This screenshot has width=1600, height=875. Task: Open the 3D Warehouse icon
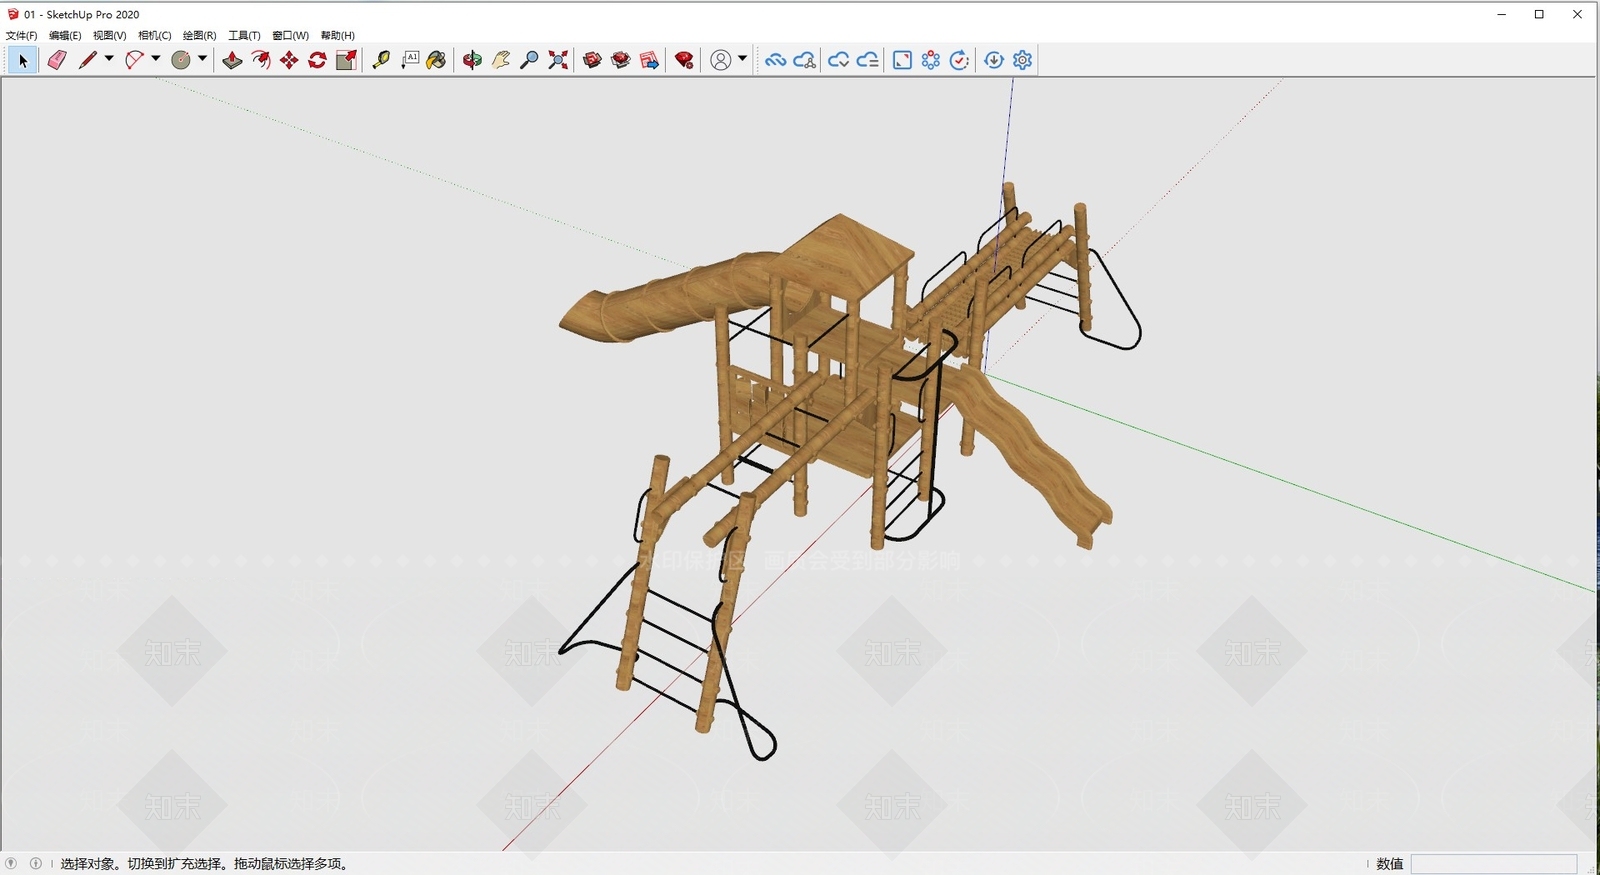(592, 60)
